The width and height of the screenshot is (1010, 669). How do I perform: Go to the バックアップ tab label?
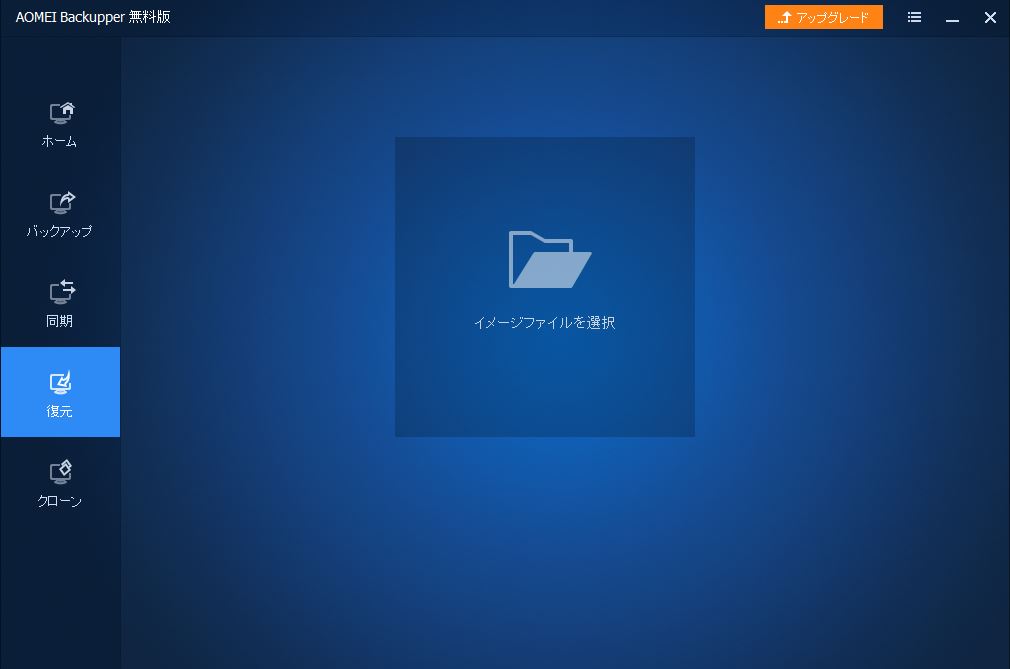pos(59,232)
